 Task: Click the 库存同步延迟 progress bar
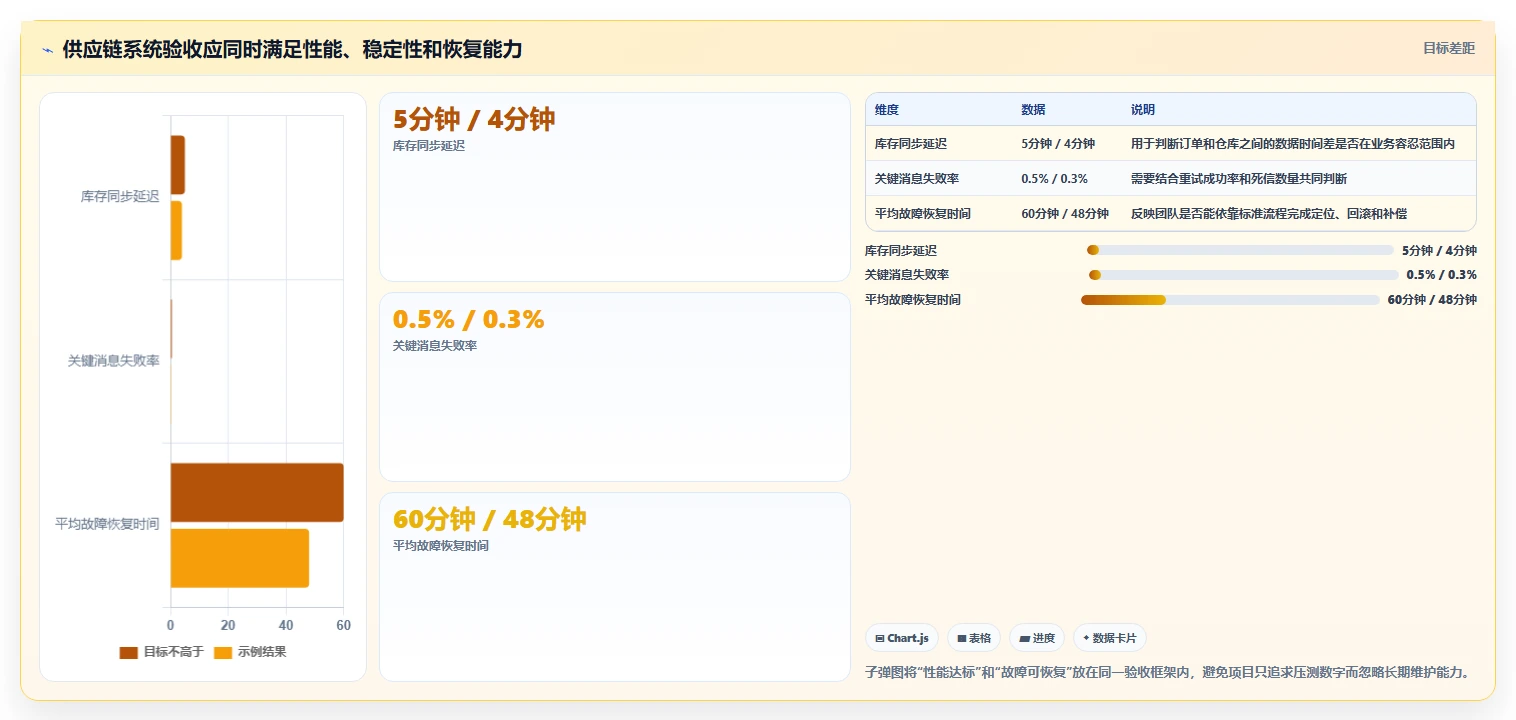click(1239, 250)
